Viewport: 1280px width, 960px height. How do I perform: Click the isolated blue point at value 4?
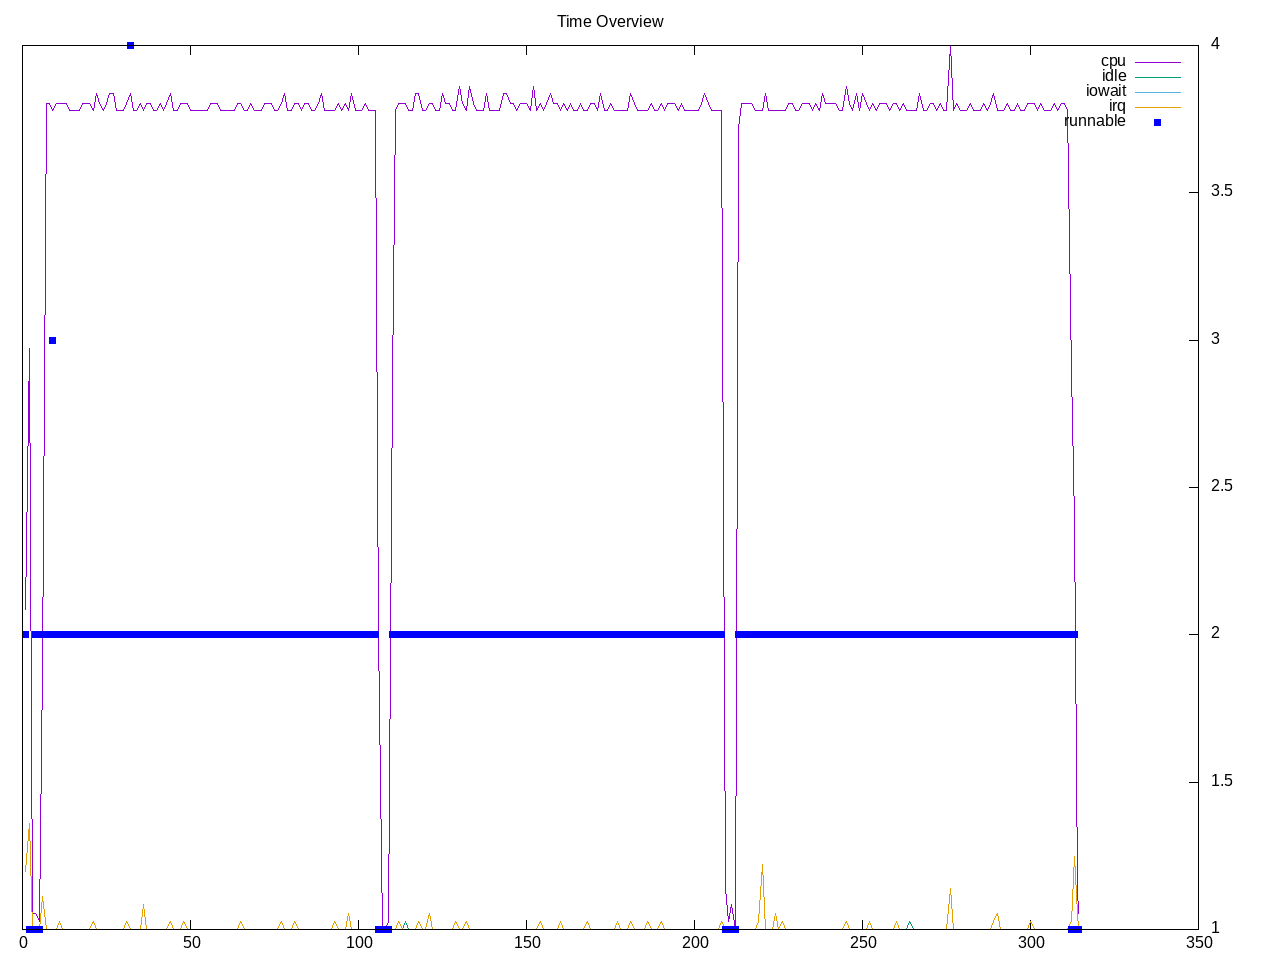click(x=130, y=45)
